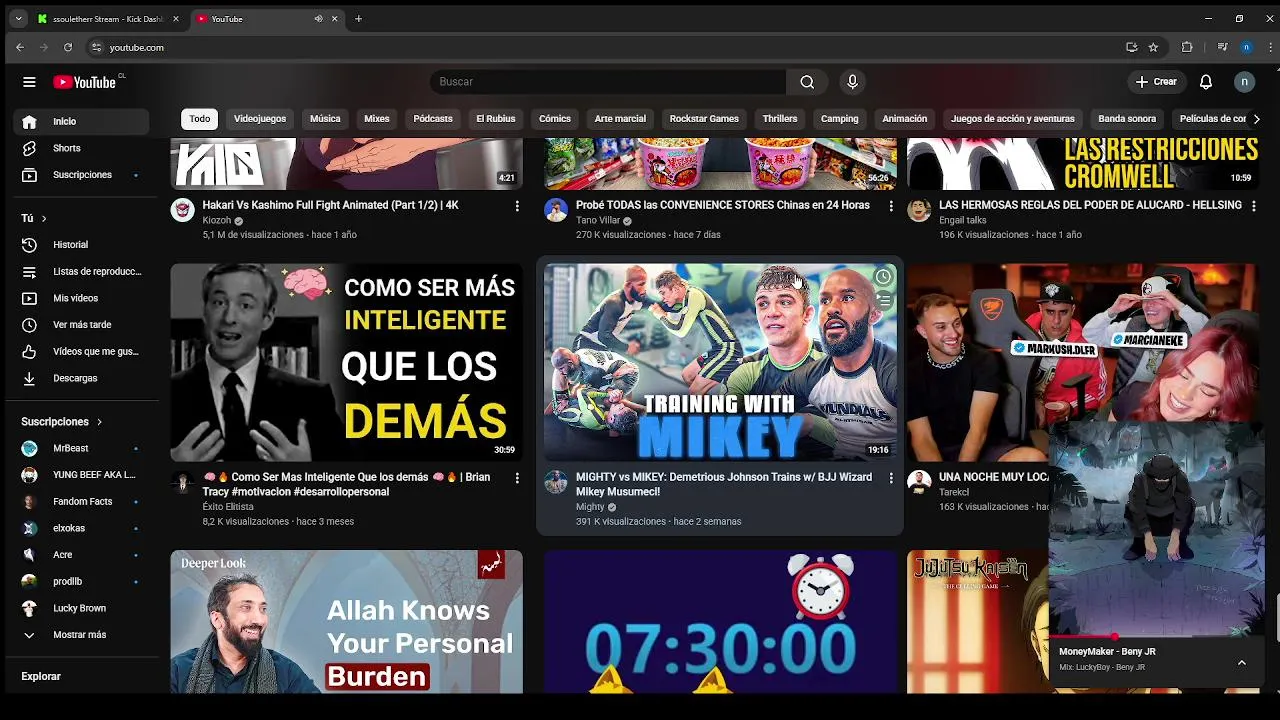Open Vídeos que me gustan

(x=80, y=352)
